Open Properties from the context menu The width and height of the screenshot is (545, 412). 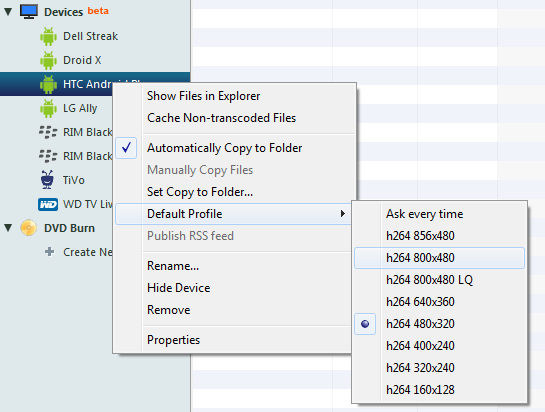click(x=173, y=340)
